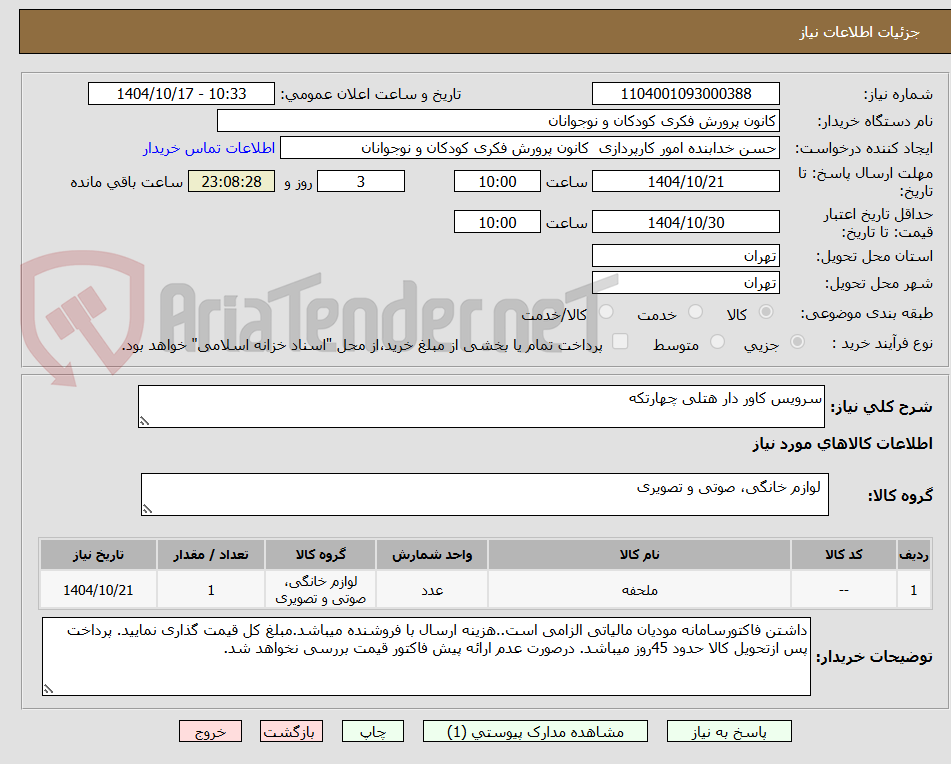Image resolution: width=951 pixels, height=764 pixels.
Task: Open اطلاعات تماس خریدار link
Action: tap(209, 149)
